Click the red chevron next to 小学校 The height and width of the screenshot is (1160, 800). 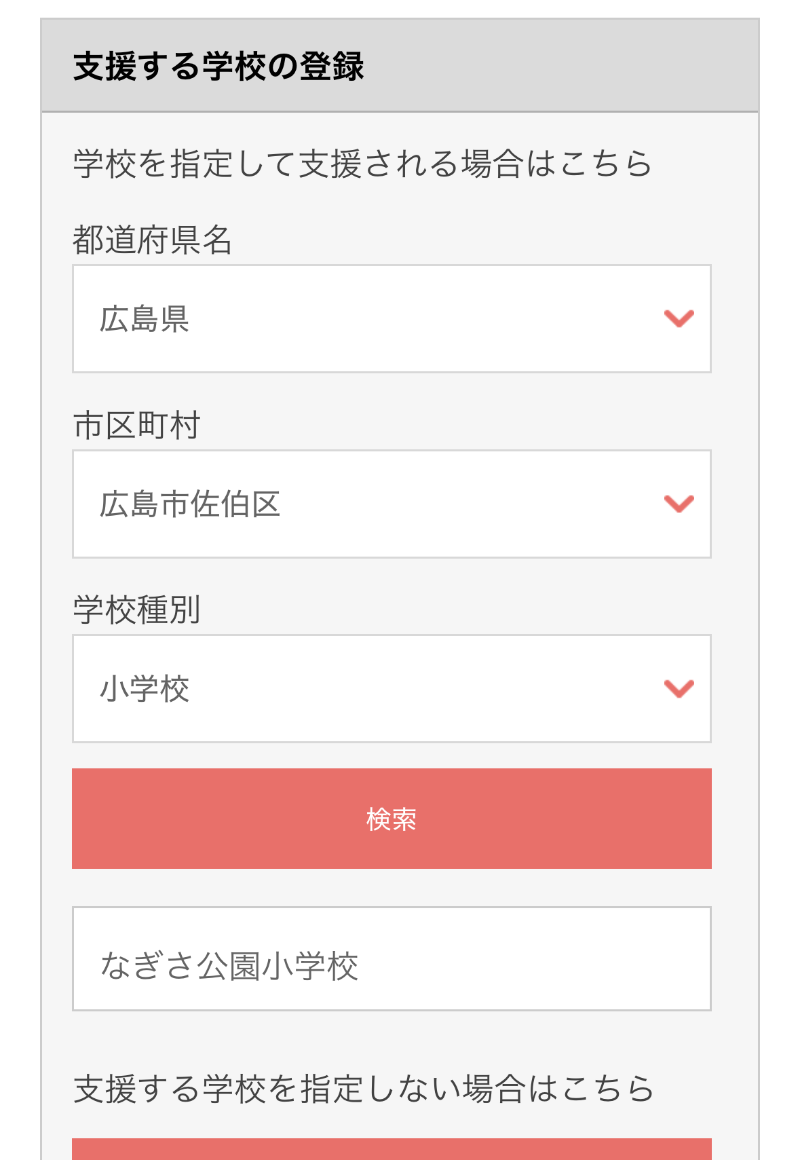point(679,689)
